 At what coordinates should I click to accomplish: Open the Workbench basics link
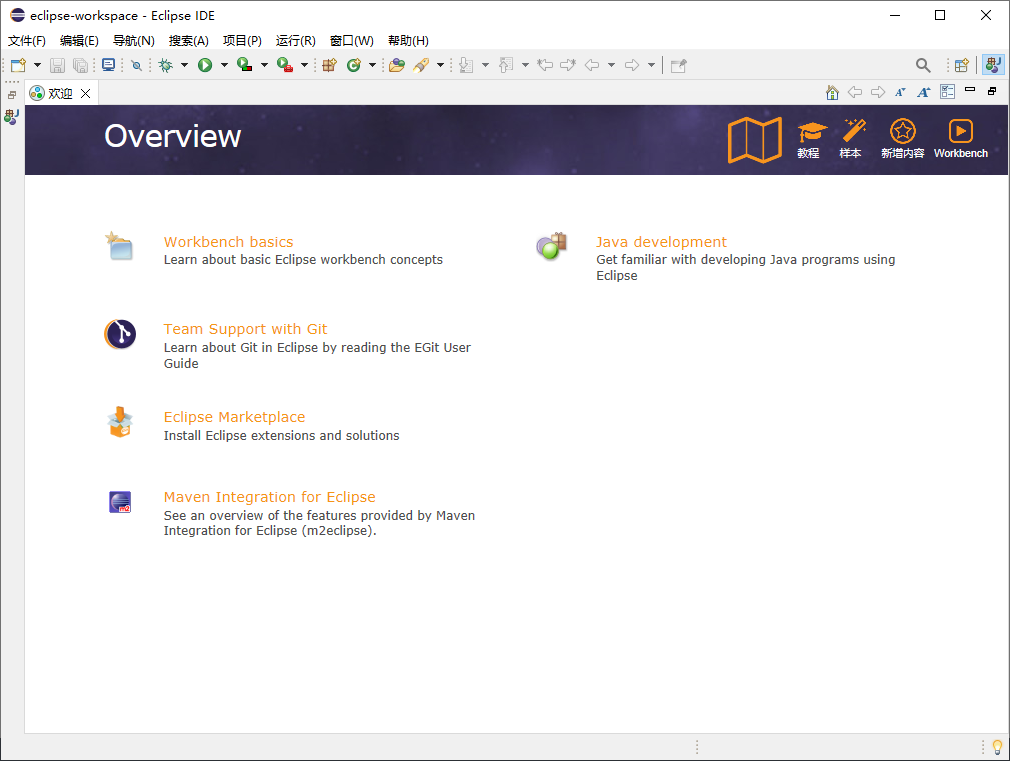click(229, 242)
